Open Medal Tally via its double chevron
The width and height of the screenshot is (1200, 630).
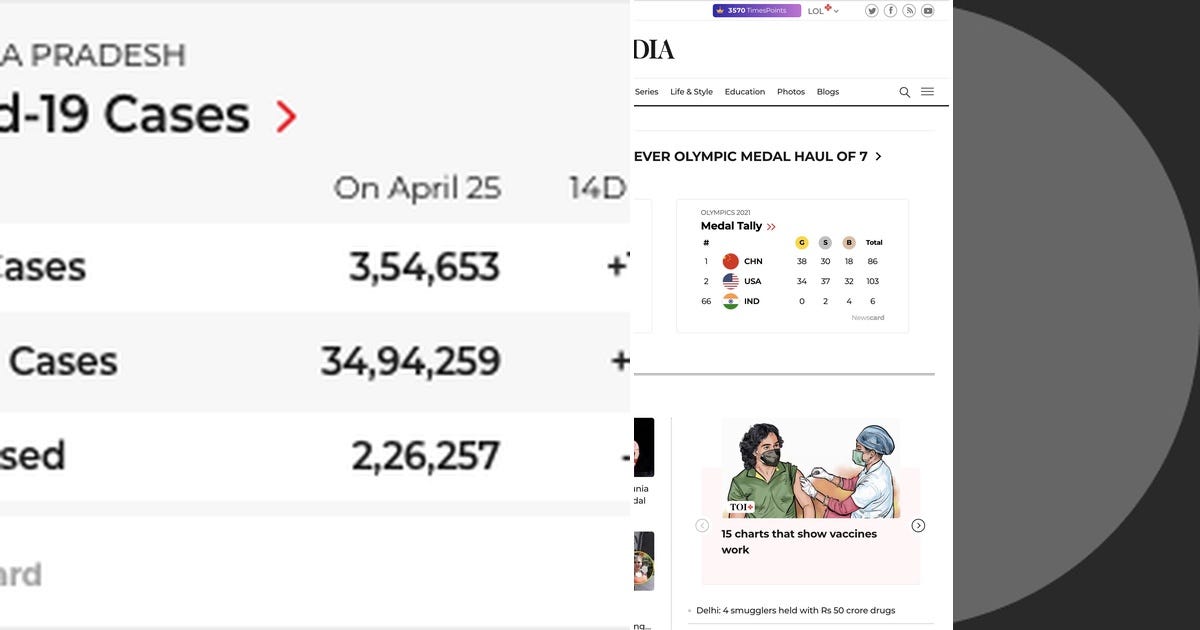click(x=770, y=226)
